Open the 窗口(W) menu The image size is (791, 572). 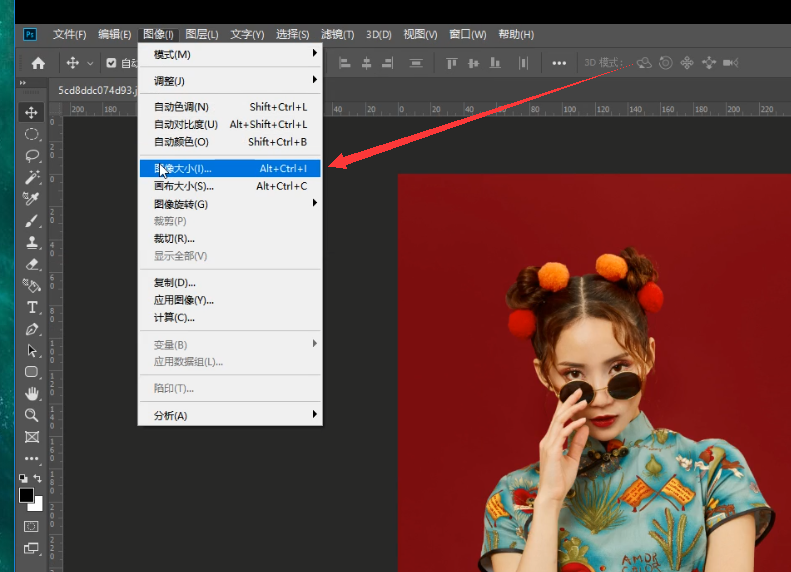(468, 34)
